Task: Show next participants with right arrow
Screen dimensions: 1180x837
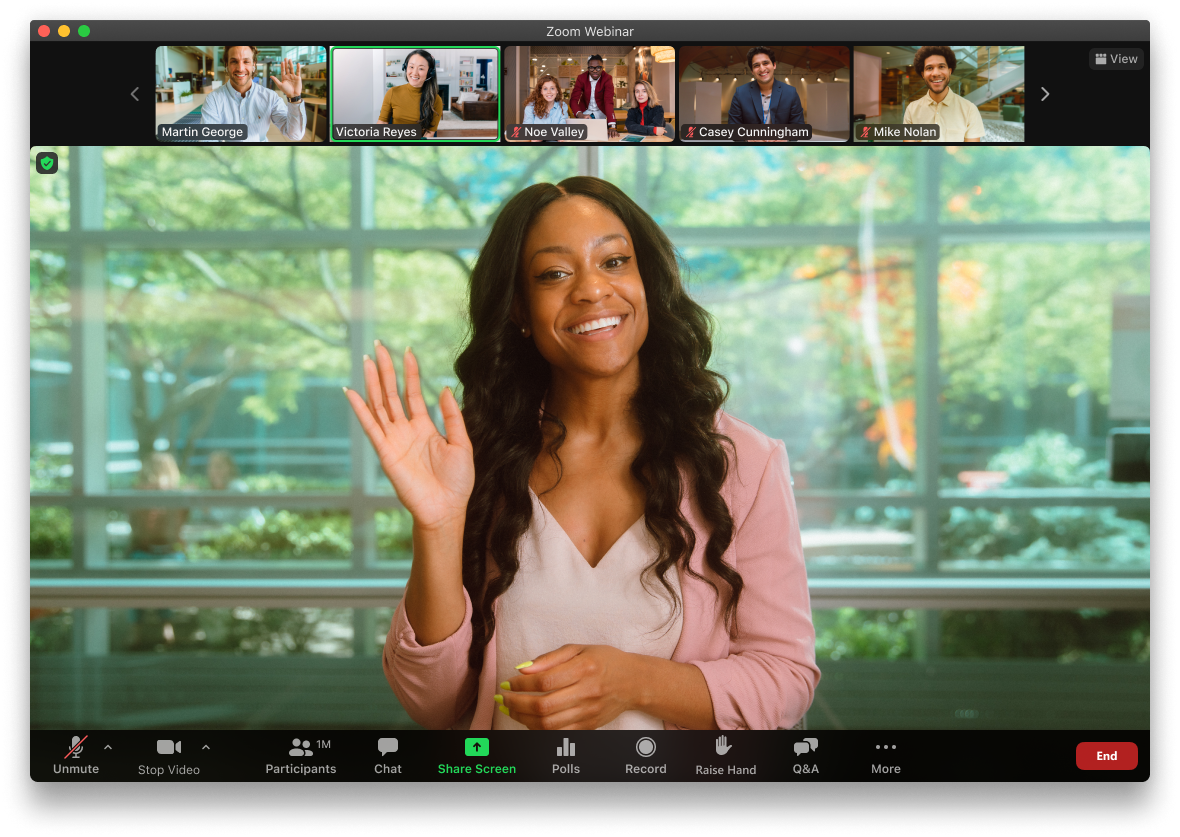Action: (1044, 93)
